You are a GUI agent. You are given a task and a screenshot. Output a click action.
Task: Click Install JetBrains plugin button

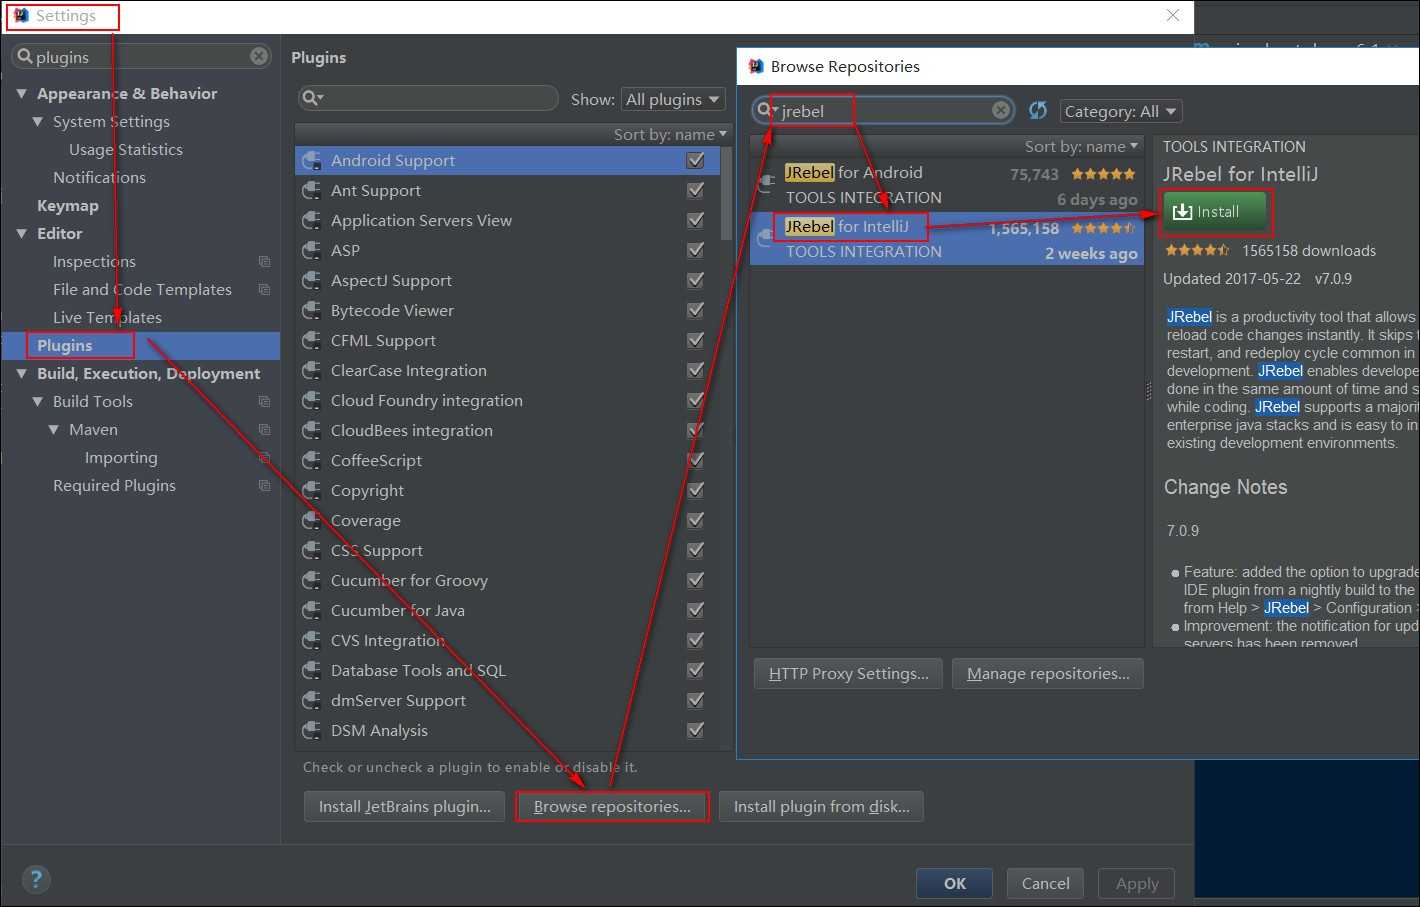(405, 807)
